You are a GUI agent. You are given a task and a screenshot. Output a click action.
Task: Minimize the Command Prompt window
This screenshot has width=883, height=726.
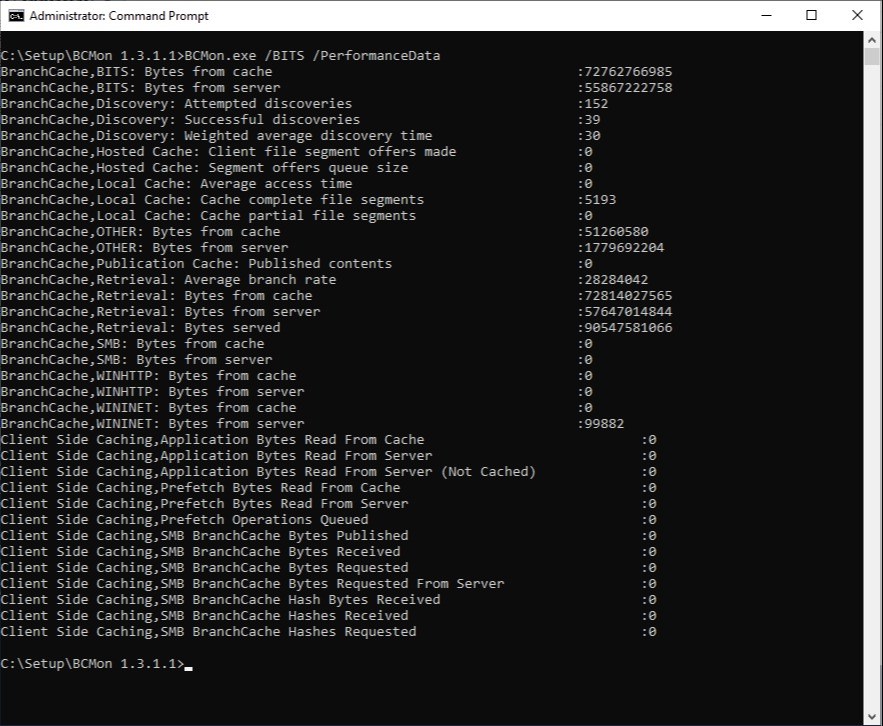click(x=766, y=16)
